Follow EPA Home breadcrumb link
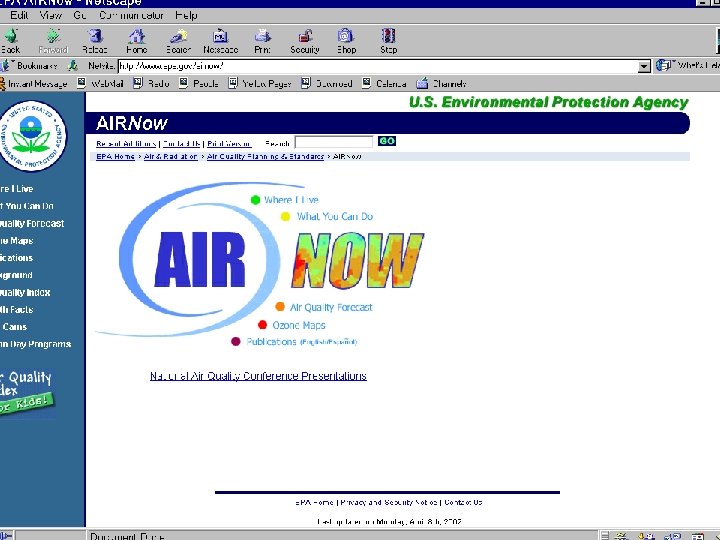Viewport: 720px width, 540px height. (115, 157)
